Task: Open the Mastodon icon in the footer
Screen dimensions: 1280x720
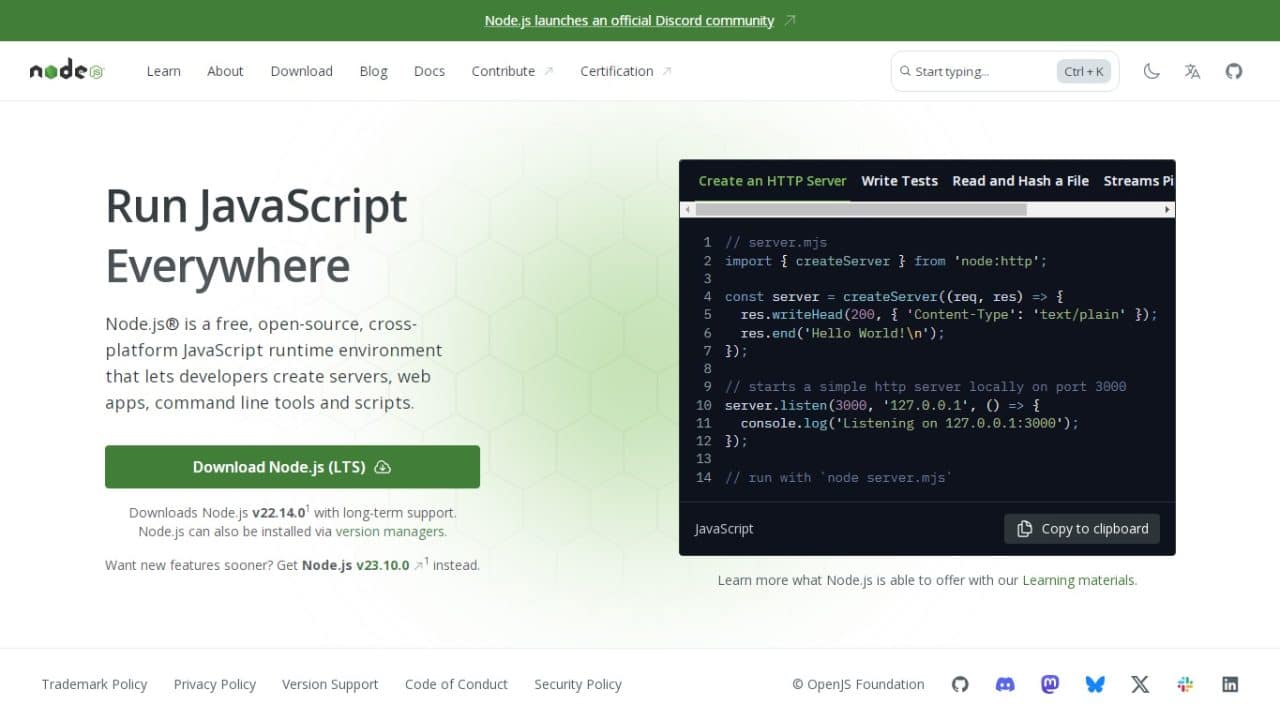Action: pyautogui.click(x=1050, y=684)
